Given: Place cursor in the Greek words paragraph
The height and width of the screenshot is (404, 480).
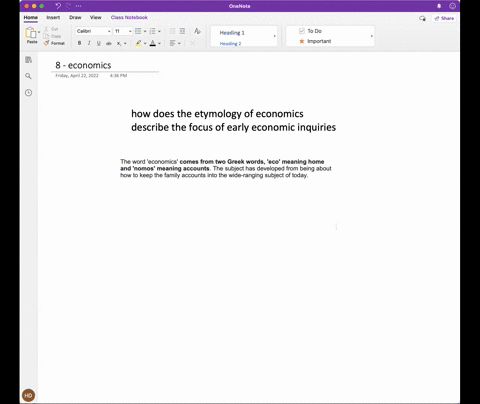Looking at the screenshot, I should 226,168.
